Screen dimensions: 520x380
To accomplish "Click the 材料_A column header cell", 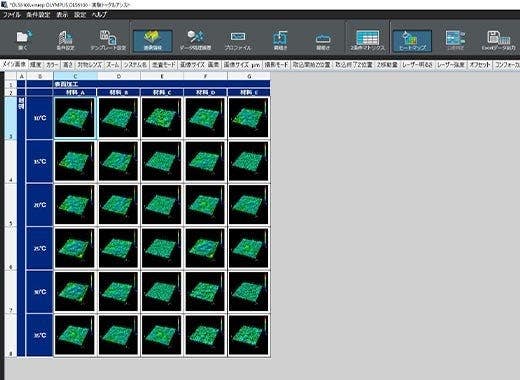I will pos(75,92).
